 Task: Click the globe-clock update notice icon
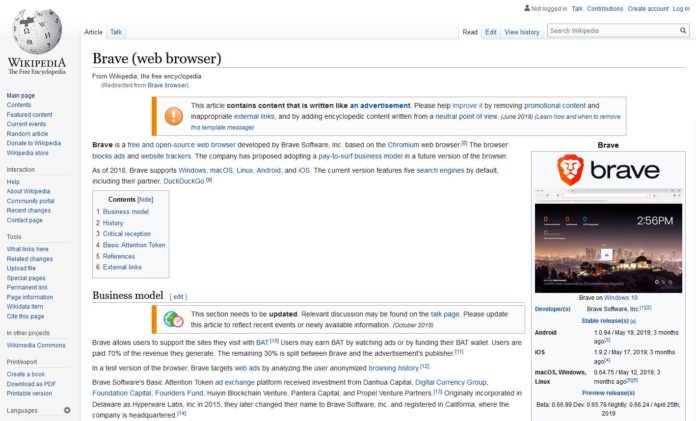(x=173, y=319)
